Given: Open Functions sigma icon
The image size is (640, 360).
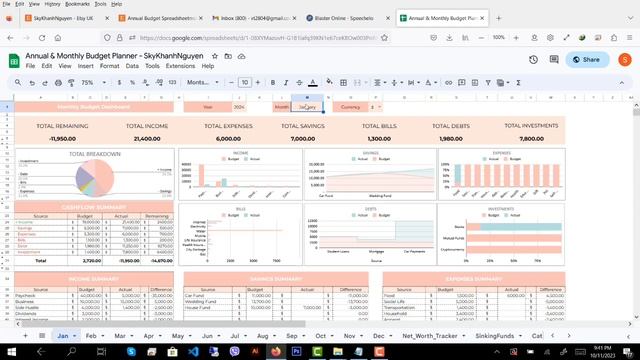Looking at the screenshot, I should point(518,82).
